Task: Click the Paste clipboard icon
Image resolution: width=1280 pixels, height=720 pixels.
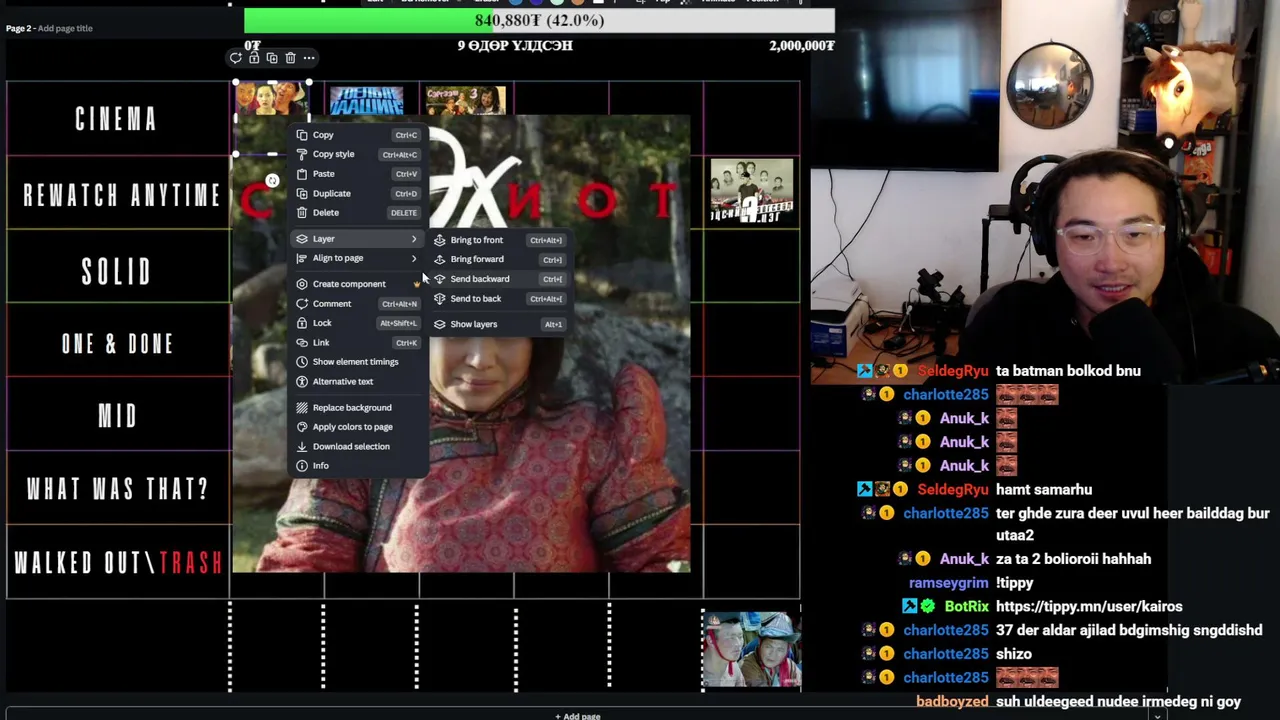Action: click(x=302, y=174)
